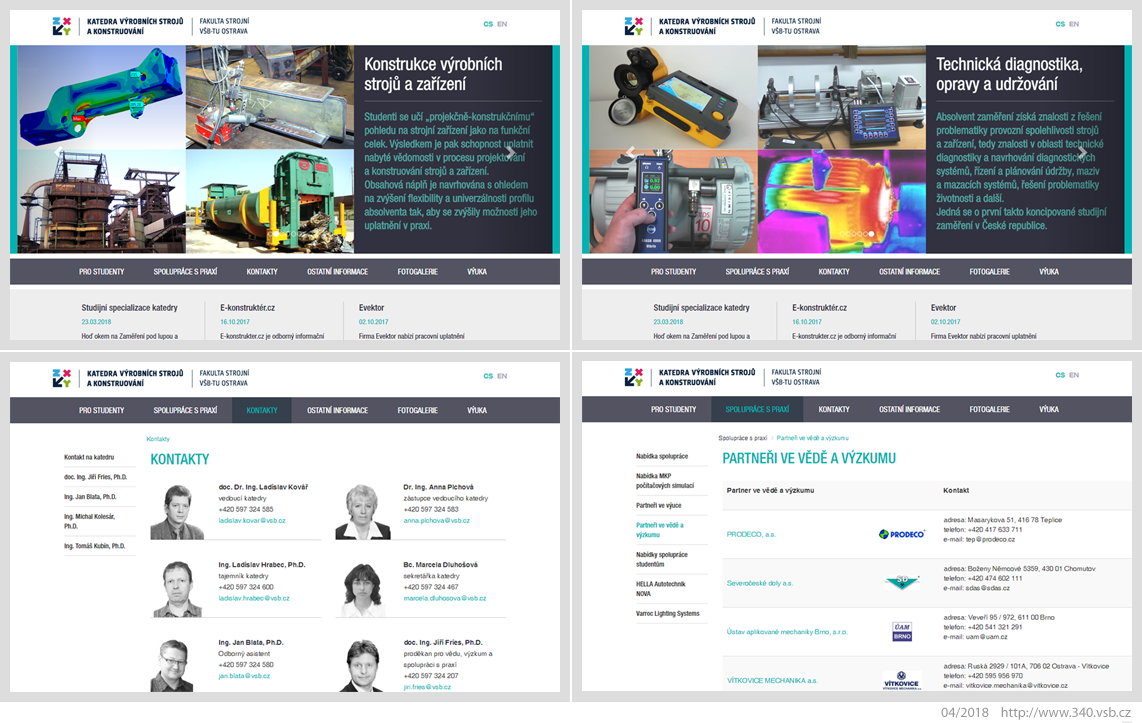The image size is (1142, 723).
Task: Advance the Konstrukce výrobních strojů carousel forward
Action: [511, 153]
